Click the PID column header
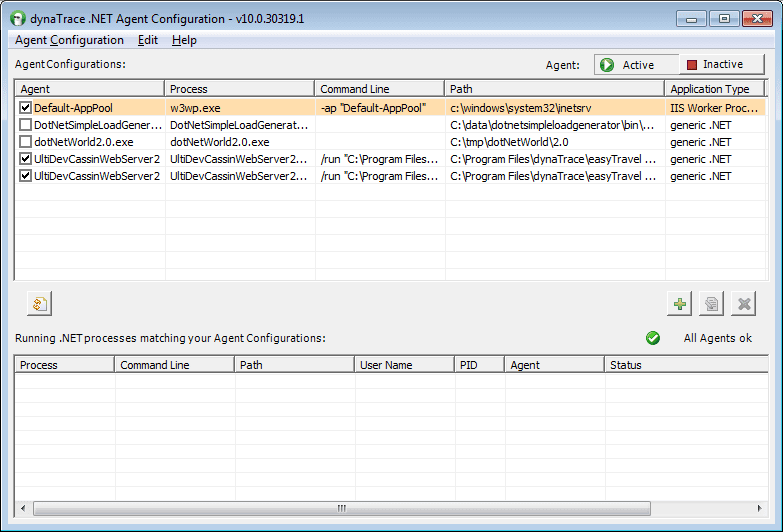The width and height of the screenshot is (783, 532). coord(479,365)
